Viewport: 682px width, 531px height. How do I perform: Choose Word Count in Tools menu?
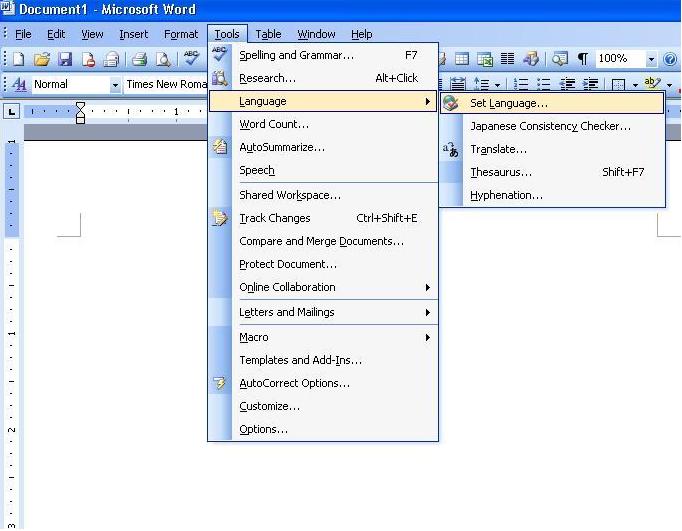pos(274,124)
